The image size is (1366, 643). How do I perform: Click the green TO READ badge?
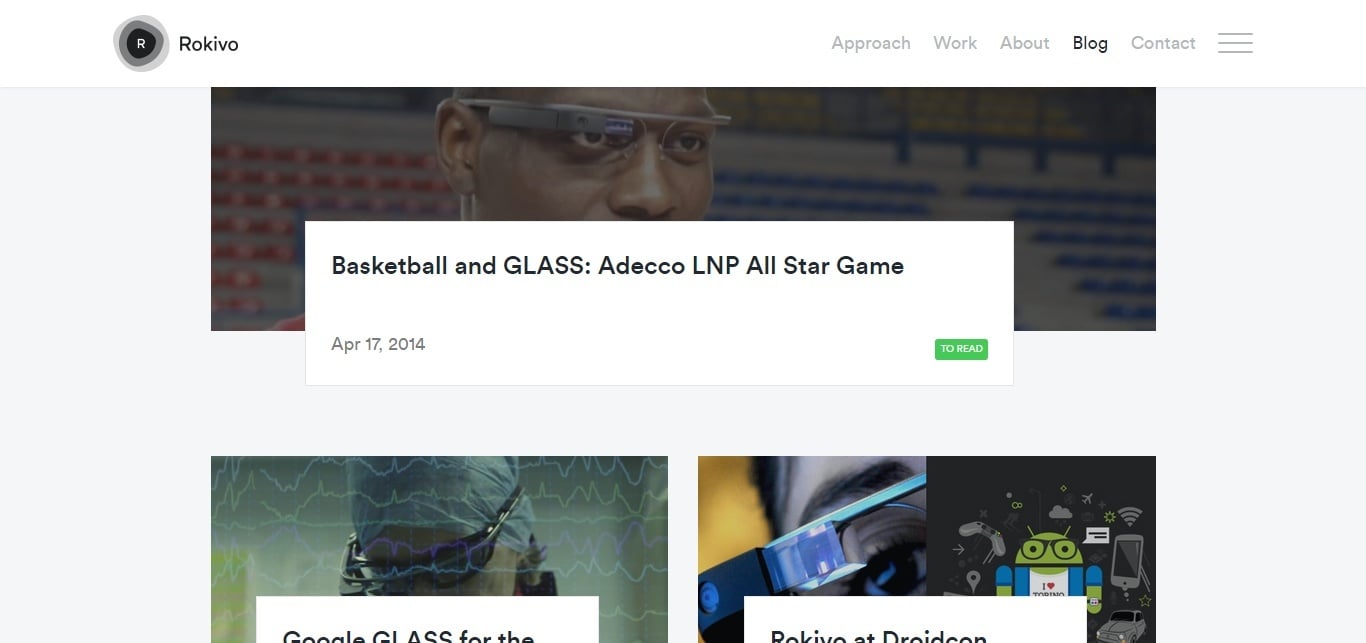point(961,349)
